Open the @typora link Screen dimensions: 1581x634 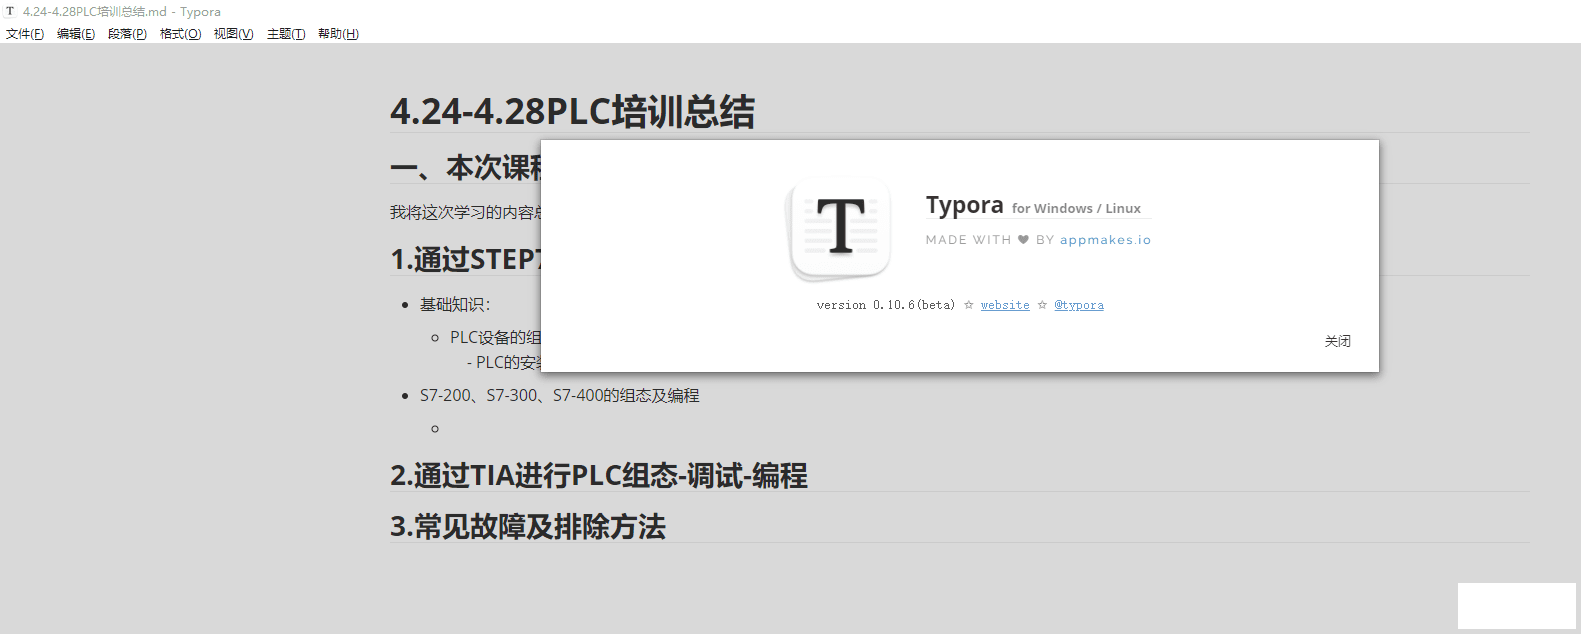1079,305
